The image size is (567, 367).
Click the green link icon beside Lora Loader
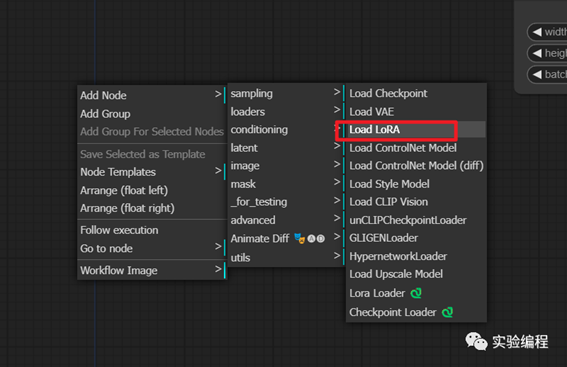pyautogui.click(x=416, y=293)
